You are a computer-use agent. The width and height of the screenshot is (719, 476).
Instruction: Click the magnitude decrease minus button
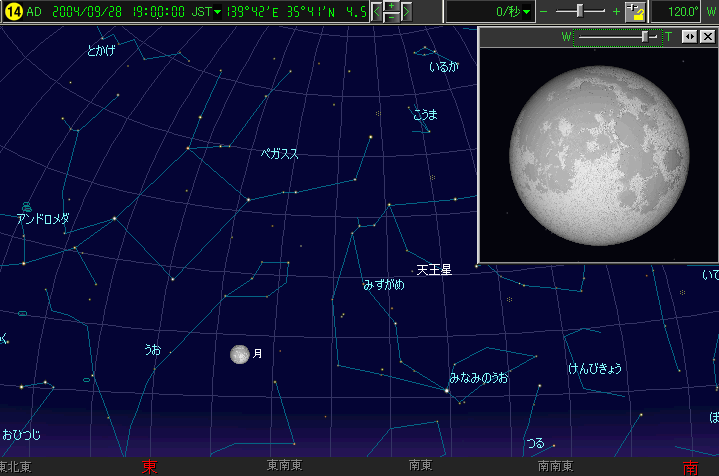pyautogui.click(x=391, y=18)
